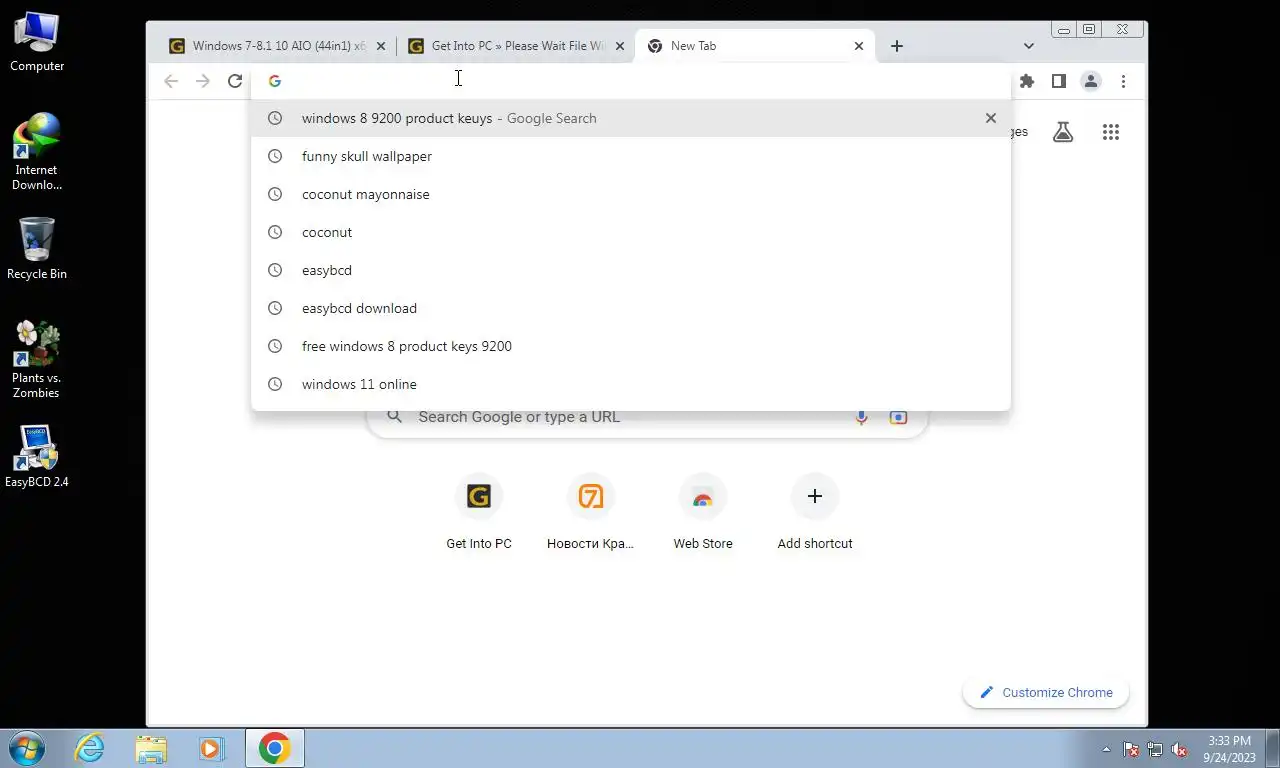
Task: Open the Google apps grid
Action: click(1110, 132)
